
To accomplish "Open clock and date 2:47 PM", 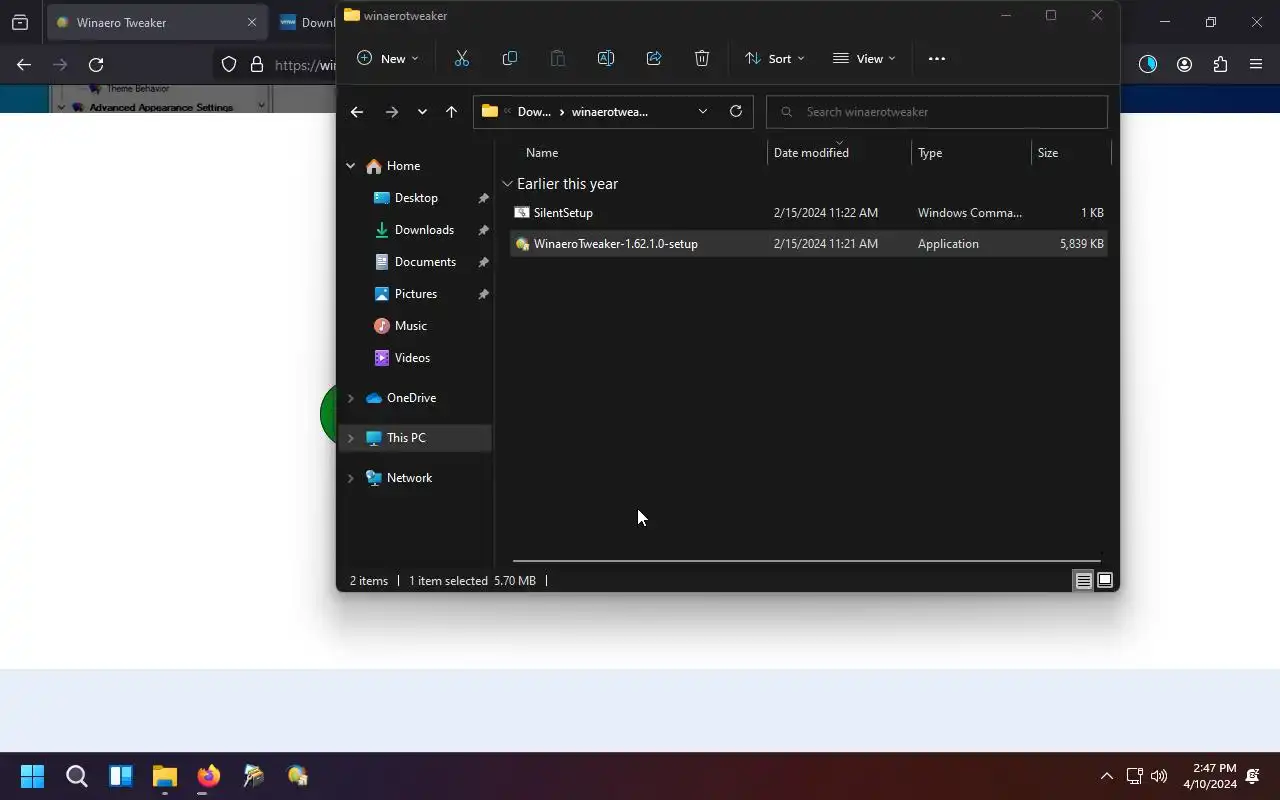I will (1210, 776).
